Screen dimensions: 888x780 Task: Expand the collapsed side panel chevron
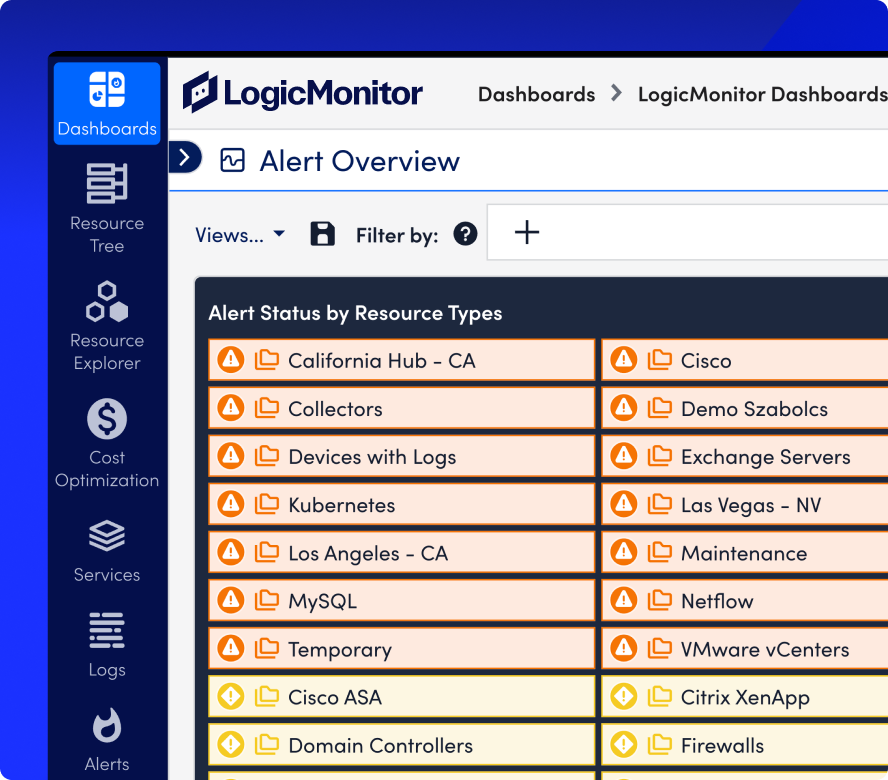point(185,157)
